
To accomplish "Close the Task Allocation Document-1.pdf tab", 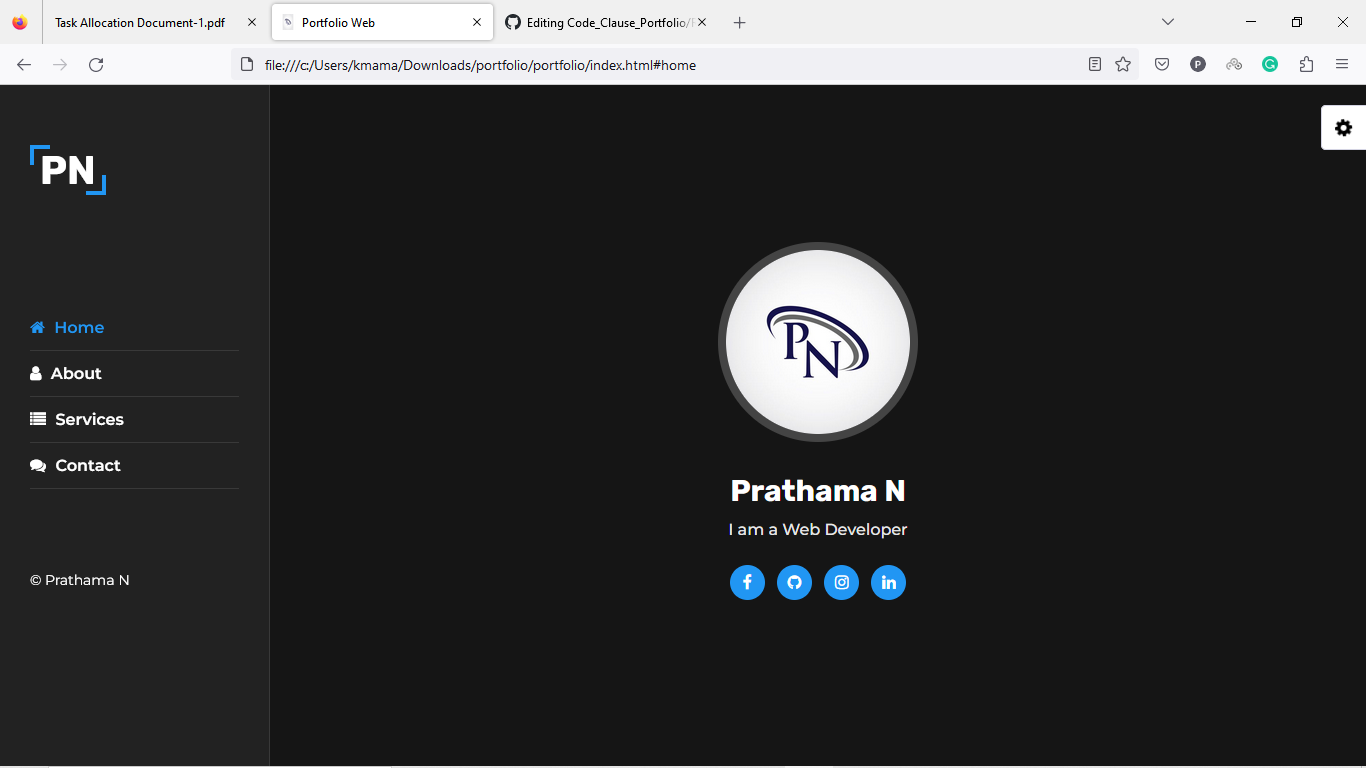I will (x=252, y=22).
